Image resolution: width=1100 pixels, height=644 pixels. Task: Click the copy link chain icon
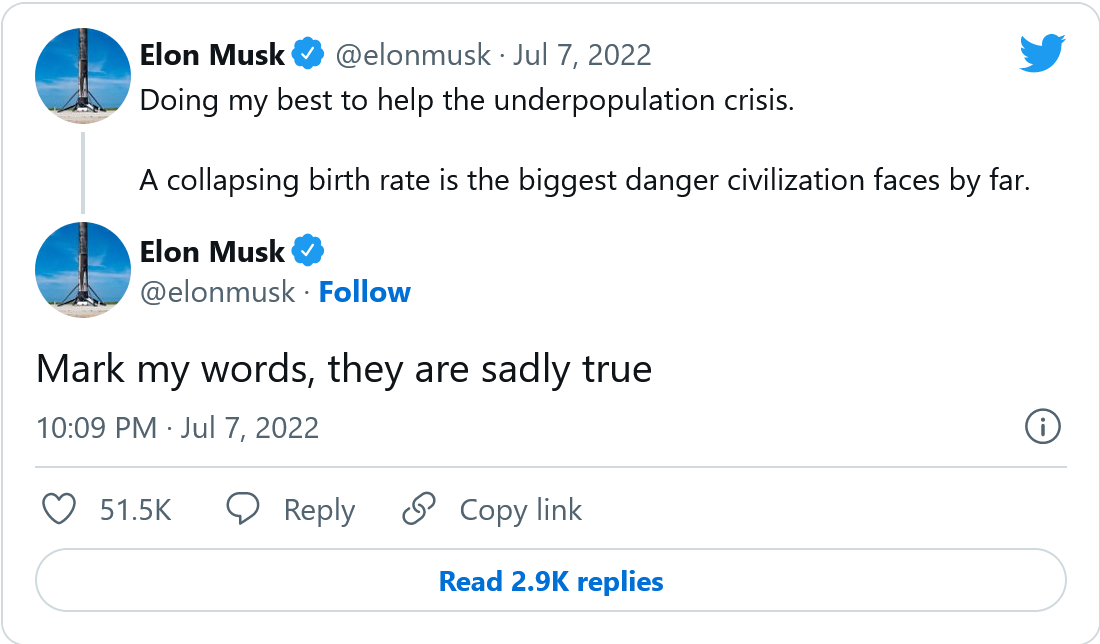pyautogui.click(x=419, y=510)
